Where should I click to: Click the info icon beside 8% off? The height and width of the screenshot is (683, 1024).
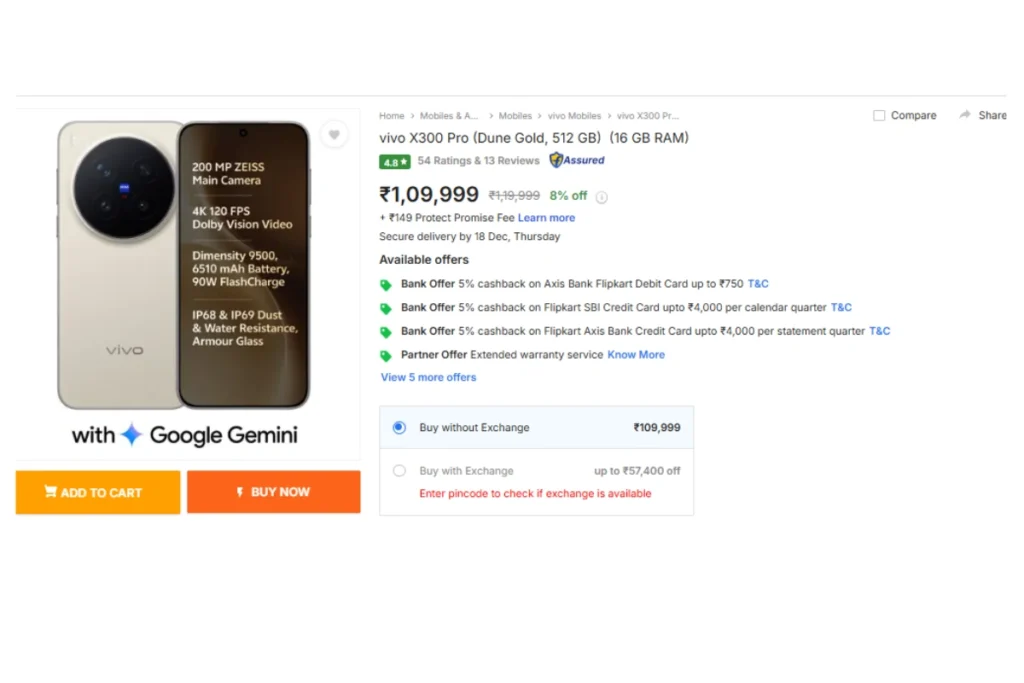tap(602, 197)
